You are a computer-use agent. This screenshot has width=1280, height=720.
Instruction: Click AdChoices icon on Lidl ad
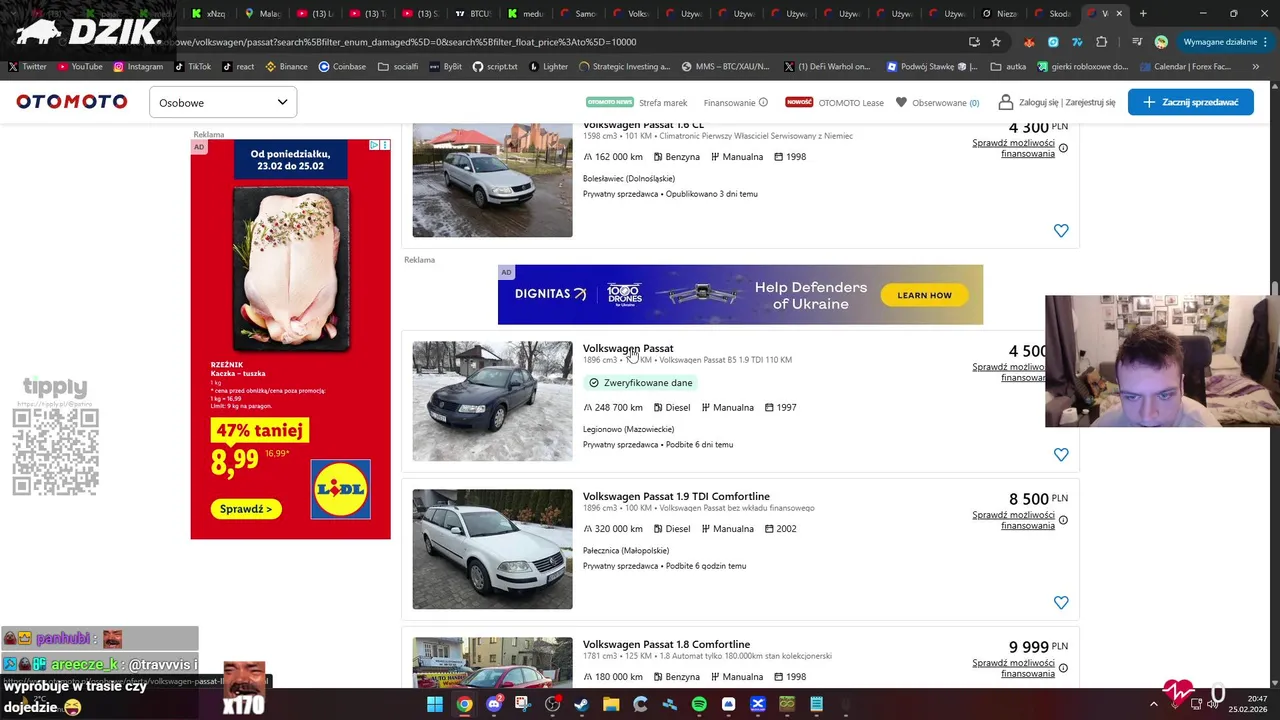pyautogui.click(x=375, y=145)
